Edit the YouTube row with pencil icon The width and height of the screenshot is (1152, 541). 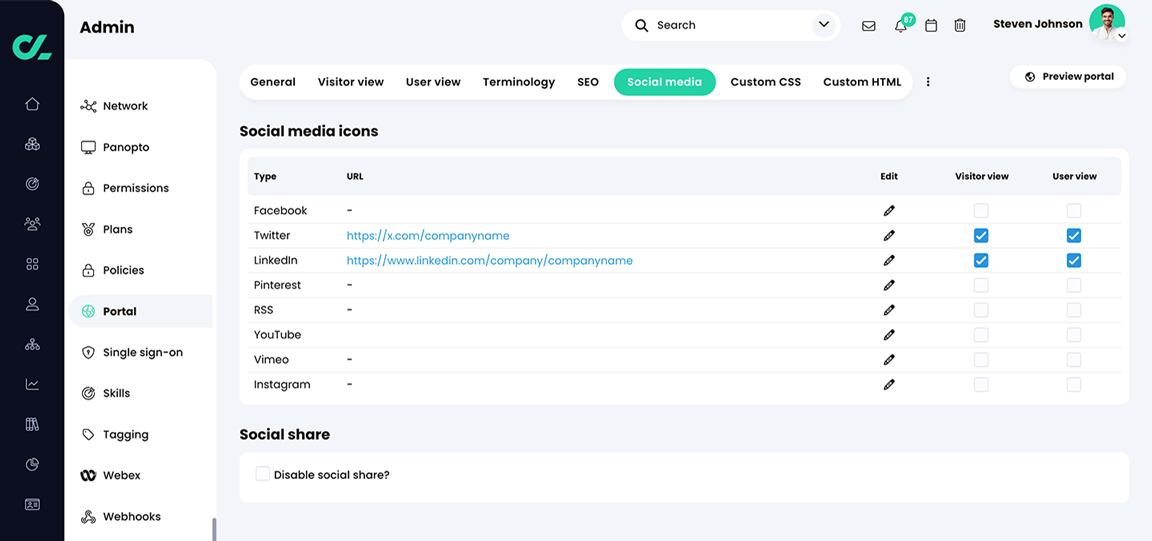point(889,335)
